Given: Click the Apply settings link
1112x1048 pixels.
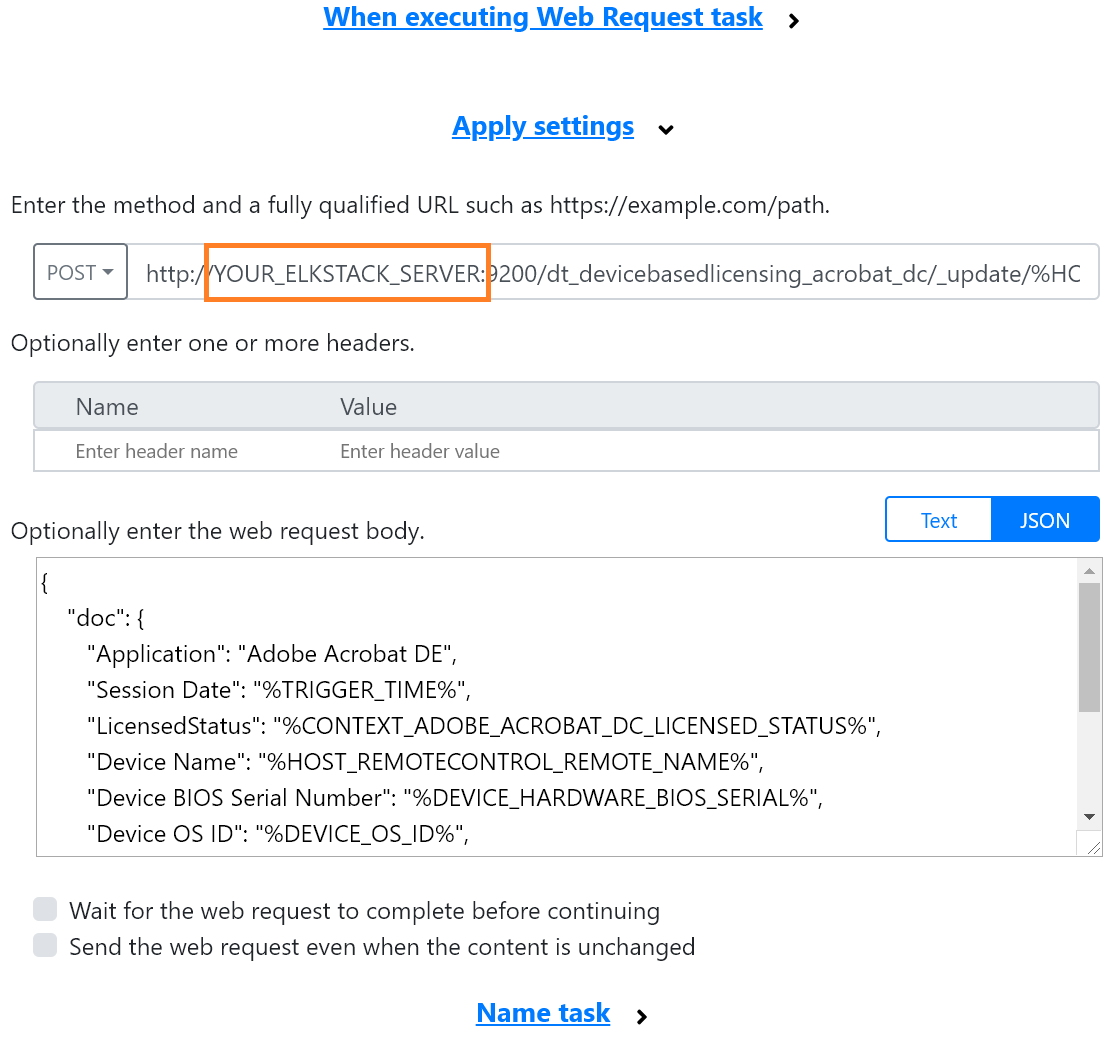Looking at the screenshot, I should [x=543, y=126].
